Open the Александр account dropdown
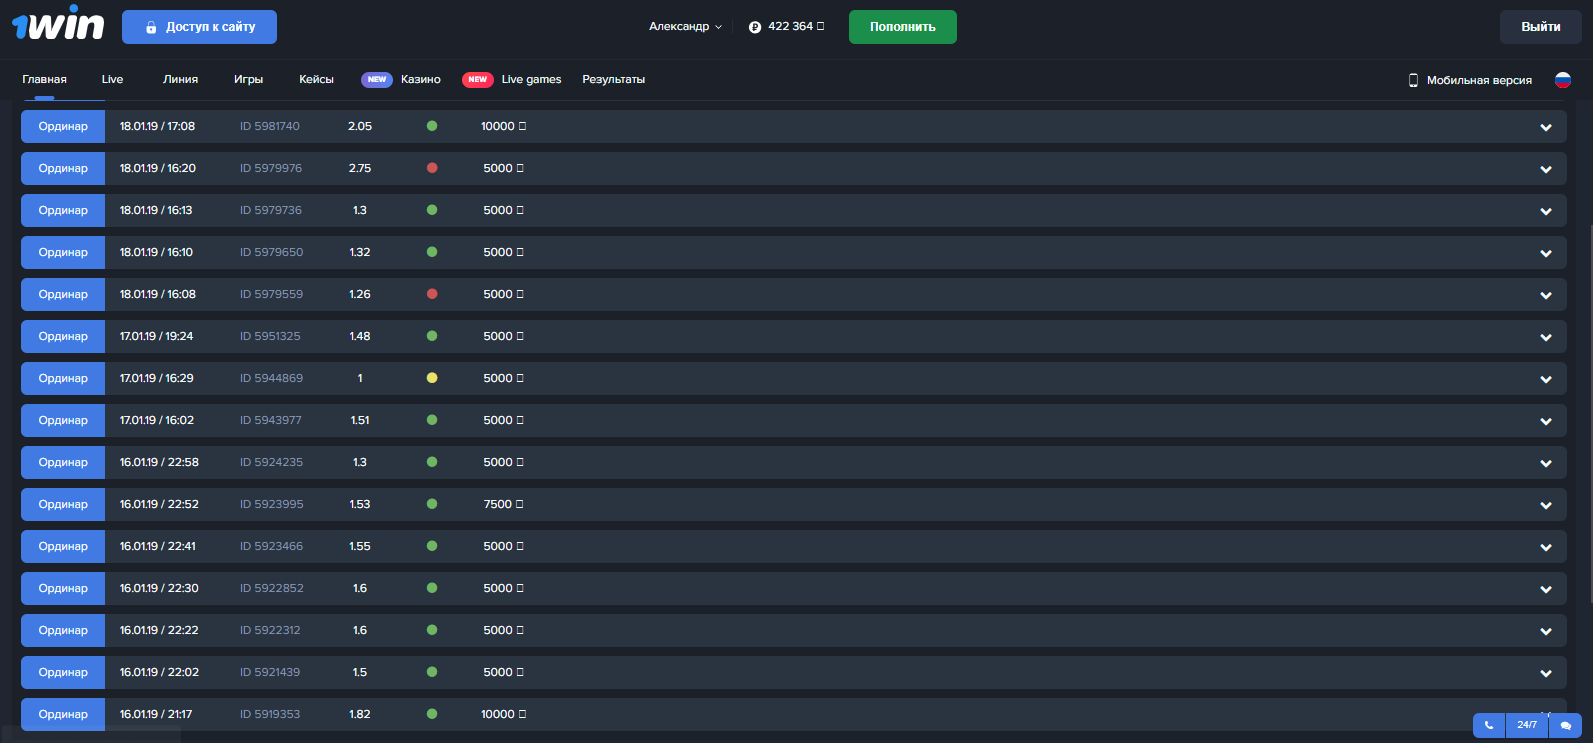This screenshot has height=743, width=1593. click(x=685, y=27)
